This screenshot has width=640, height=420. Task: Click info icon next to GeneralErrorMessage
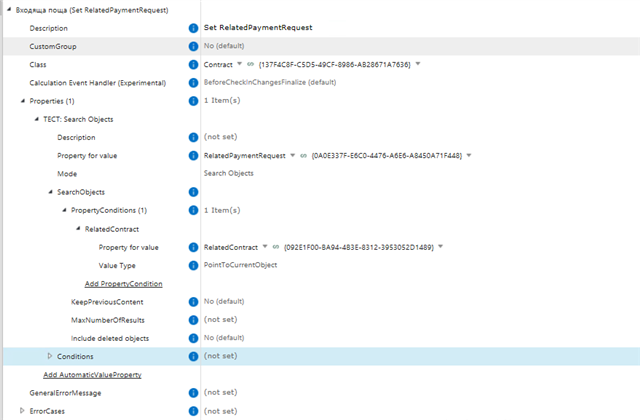(194, 393)
